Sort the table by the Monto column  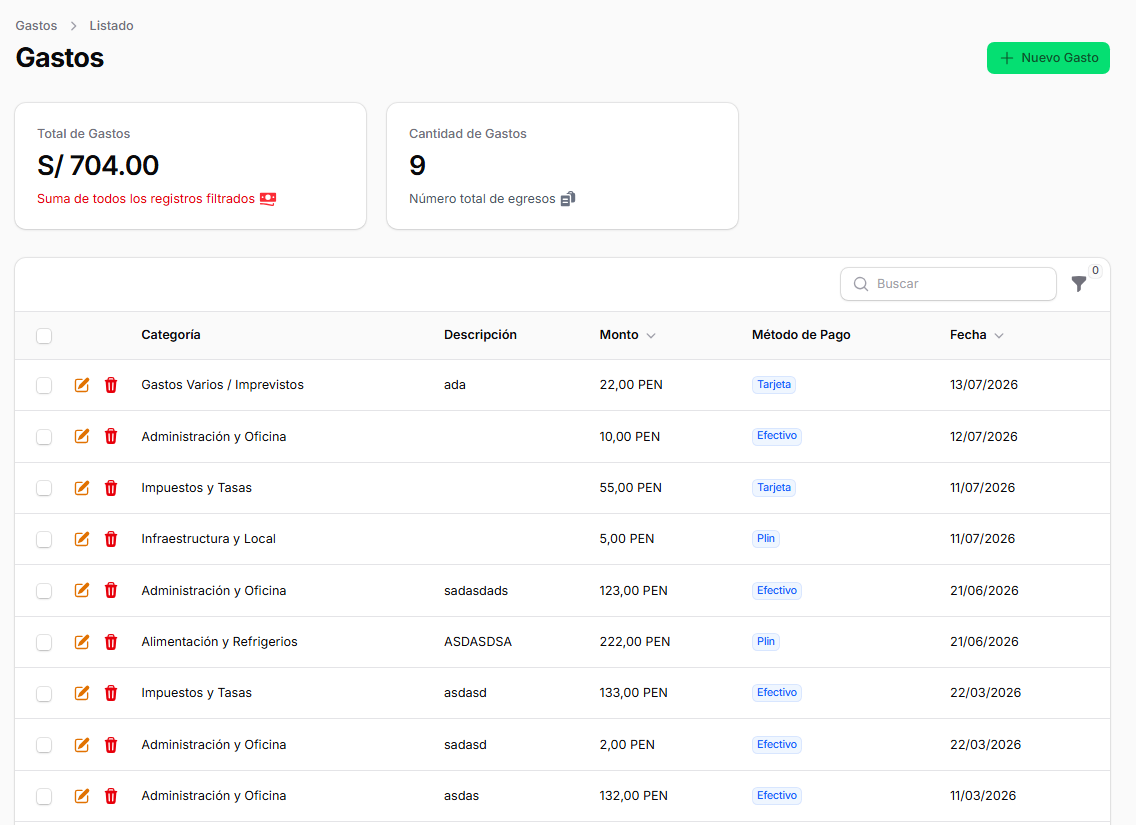627,335
